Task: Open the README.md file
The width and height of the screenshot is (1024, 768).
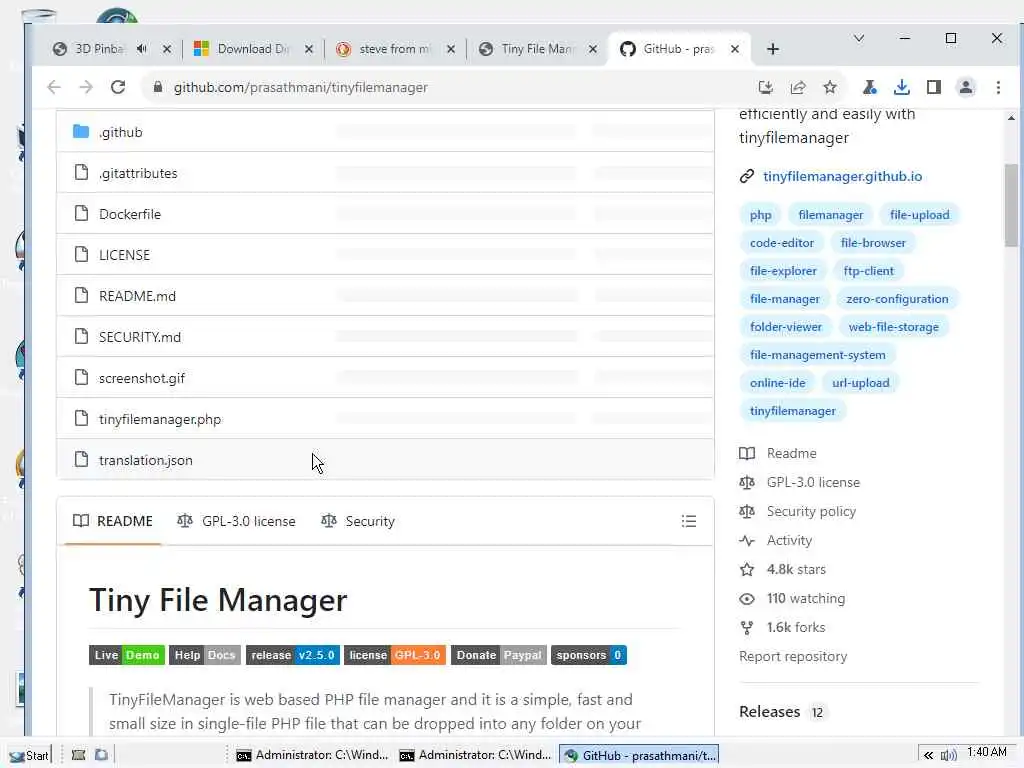Action: click(x=137, y=296)
